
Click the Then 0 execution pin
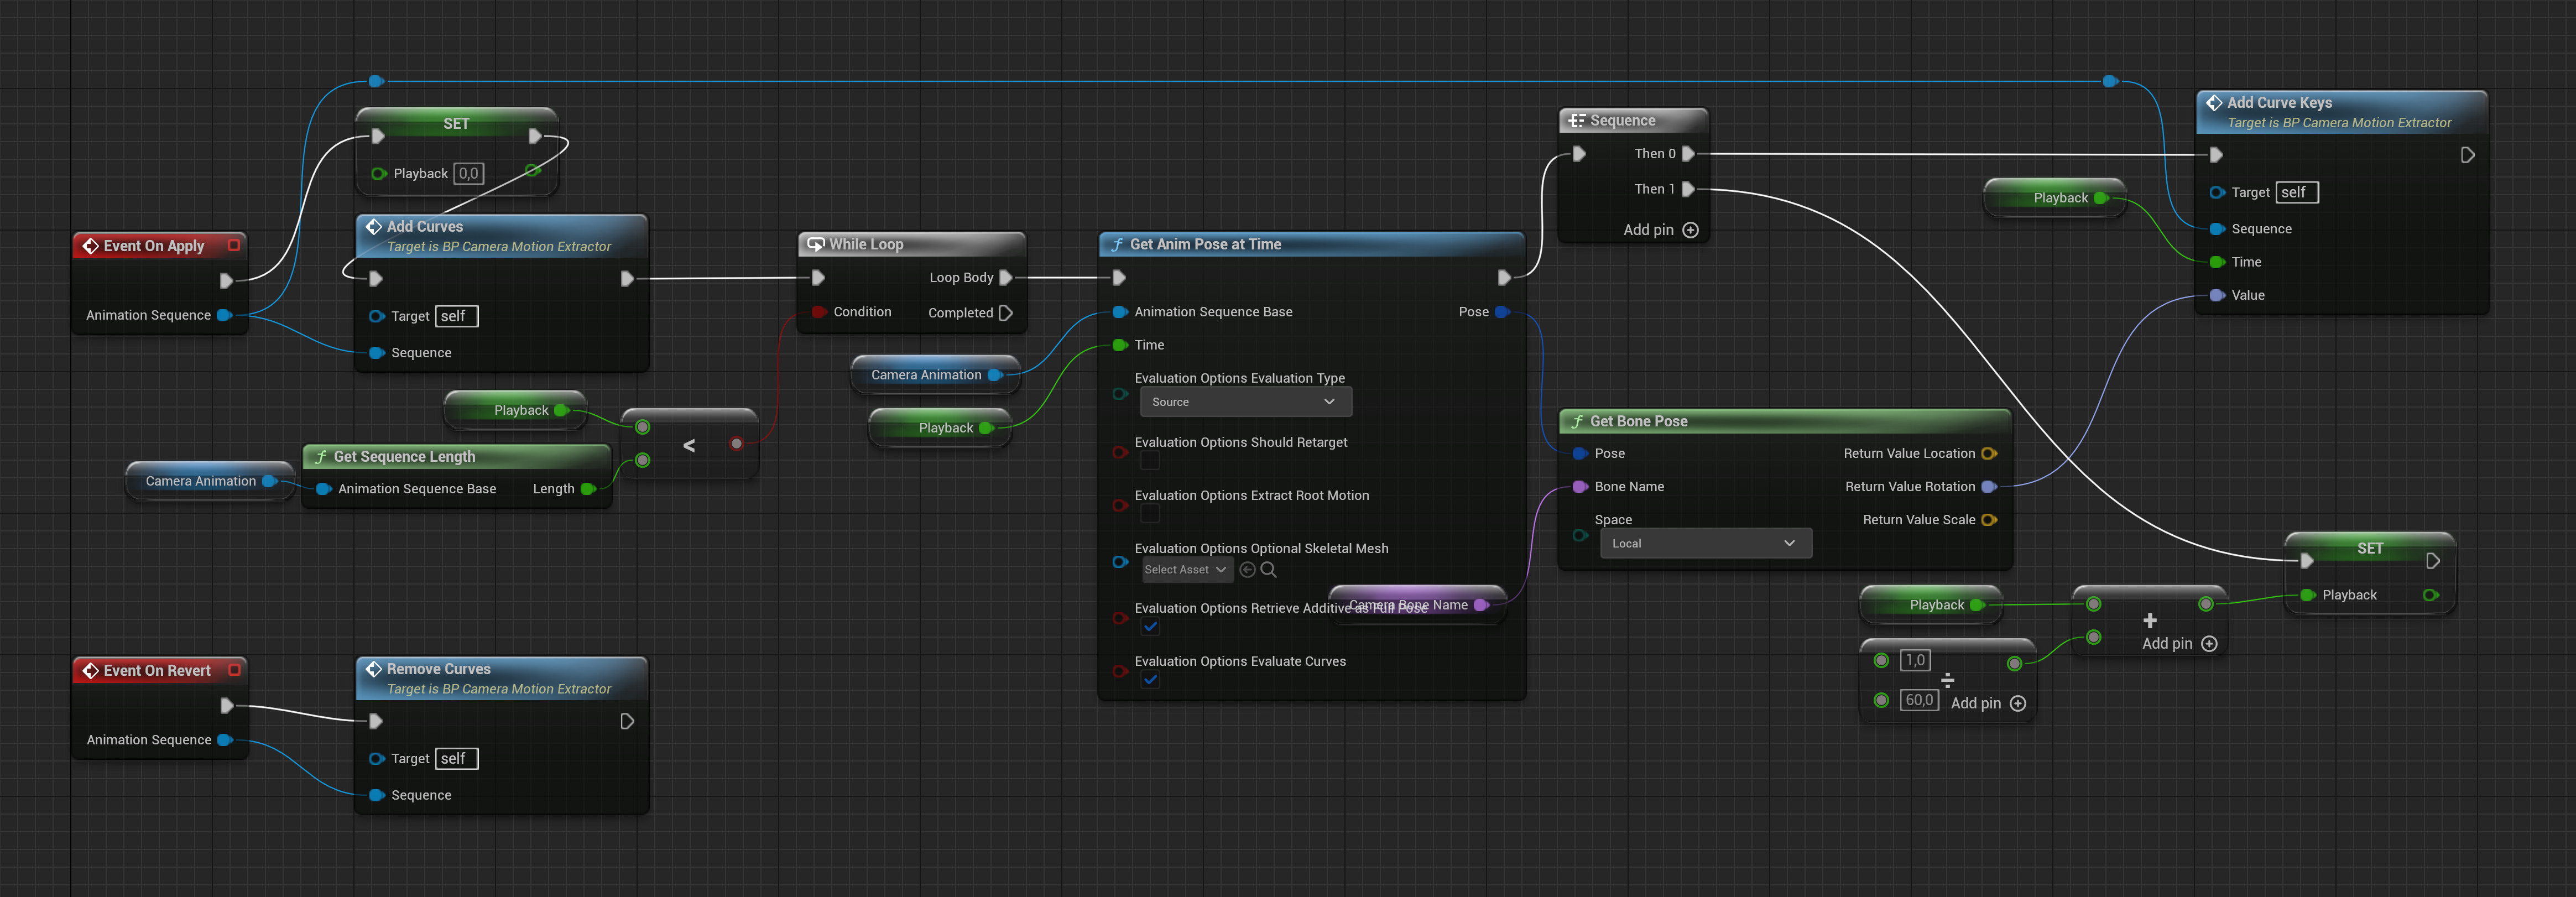click(1688, 154)
